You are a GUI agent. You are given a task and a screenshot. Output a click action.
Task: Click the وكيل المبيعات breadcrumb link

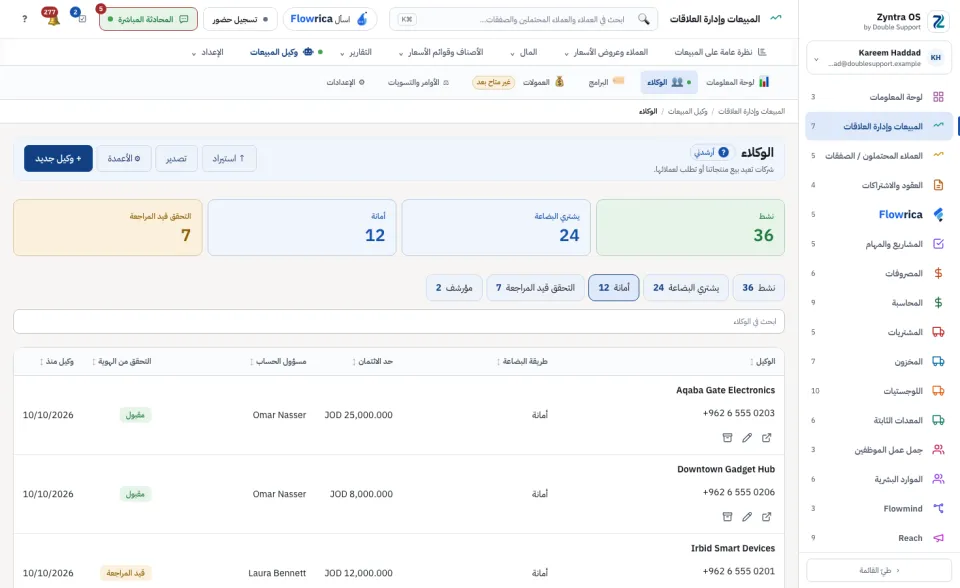(687, 111)
